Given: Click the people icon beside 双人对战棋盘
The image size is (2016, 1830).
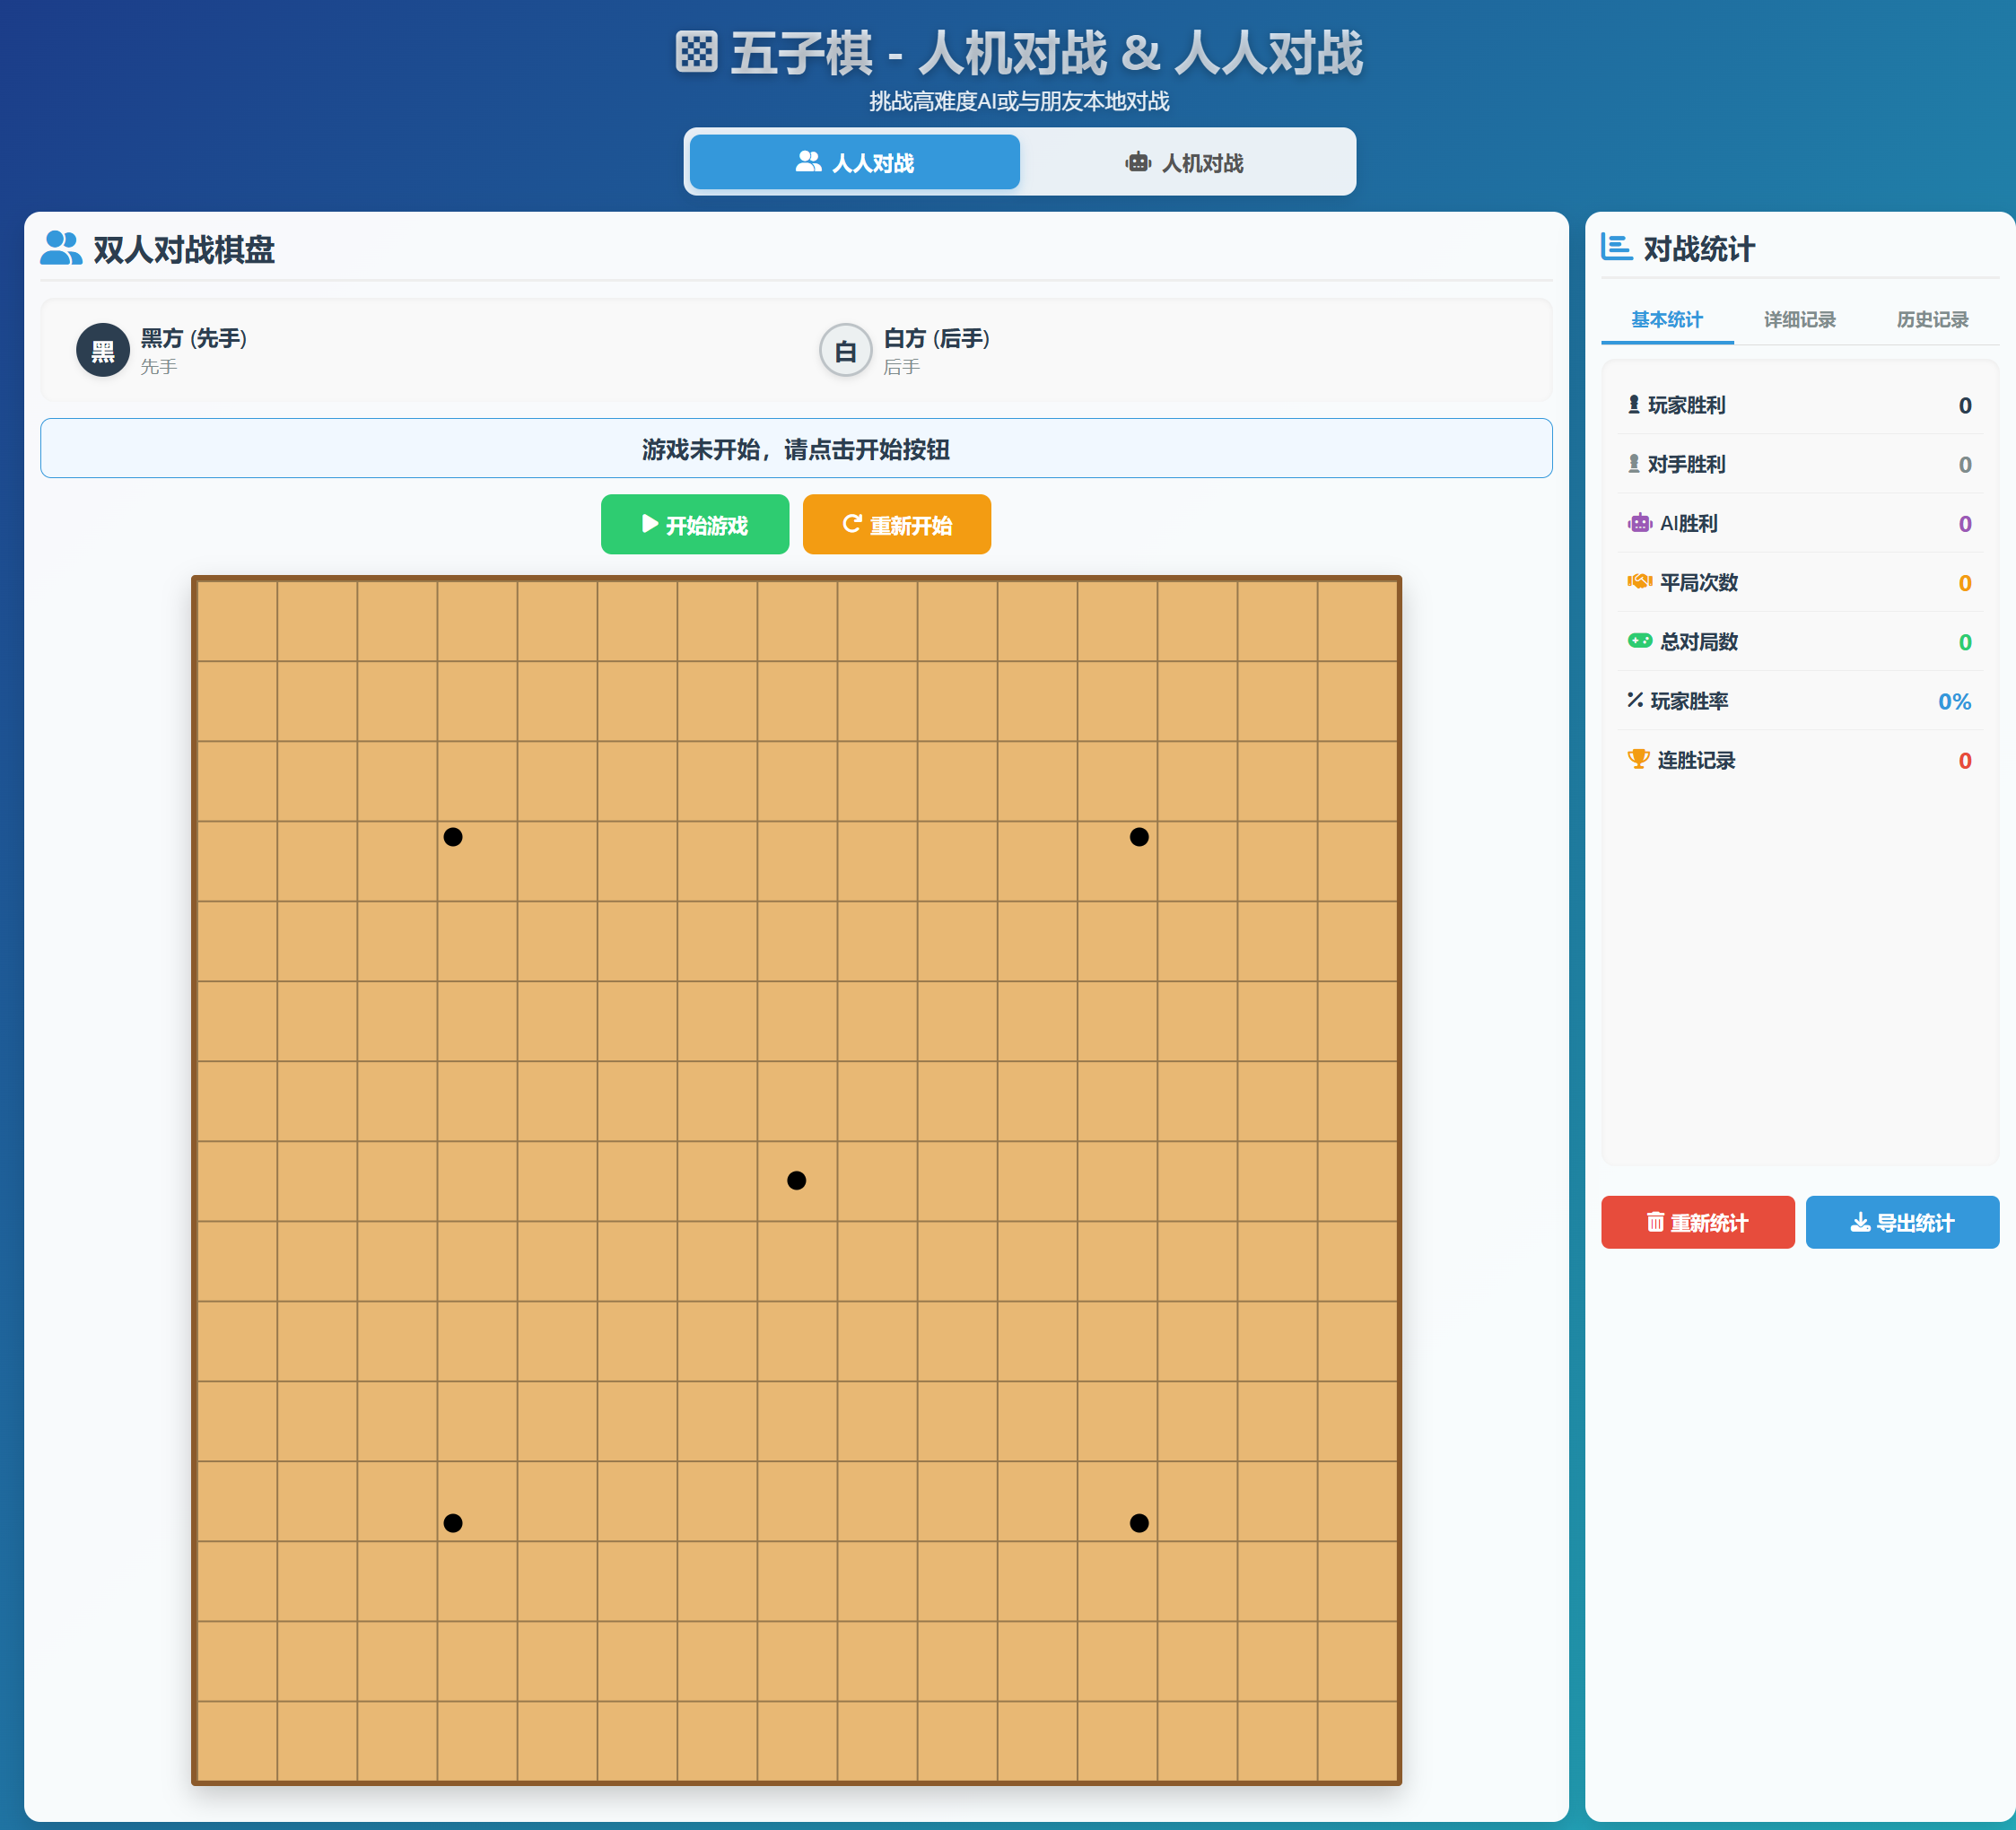Looking at the screenshot, I should [62, 246].
